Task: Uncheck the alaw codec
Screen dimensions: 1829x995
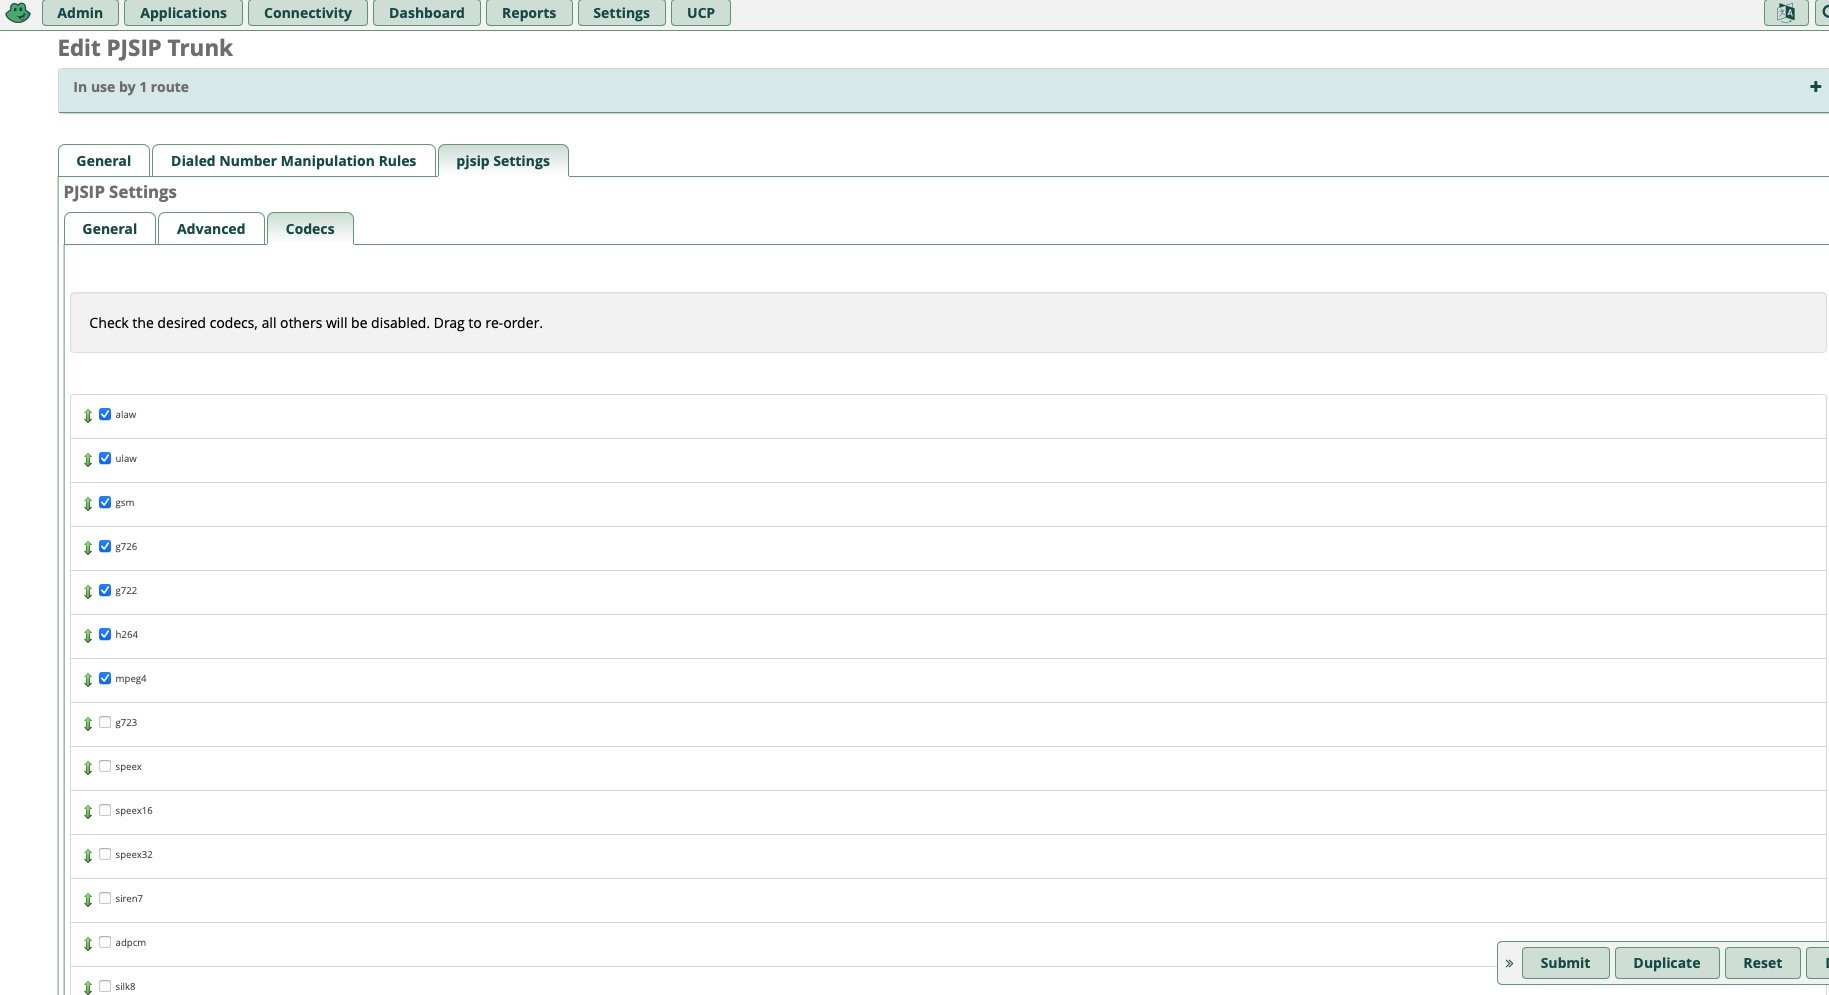Action: pos(105,414)
